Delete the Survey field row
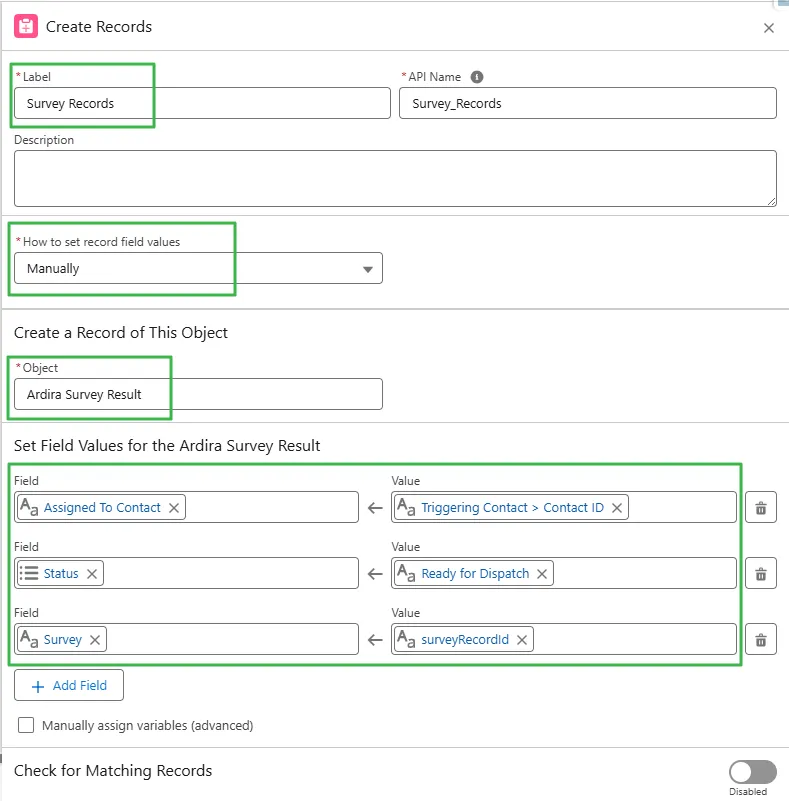 click(761, 639)
